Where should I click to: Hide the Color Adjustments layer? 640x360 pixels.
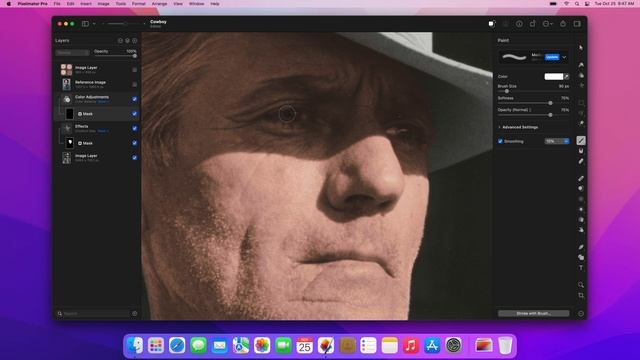pyautogui.click(x=135, y=99)
